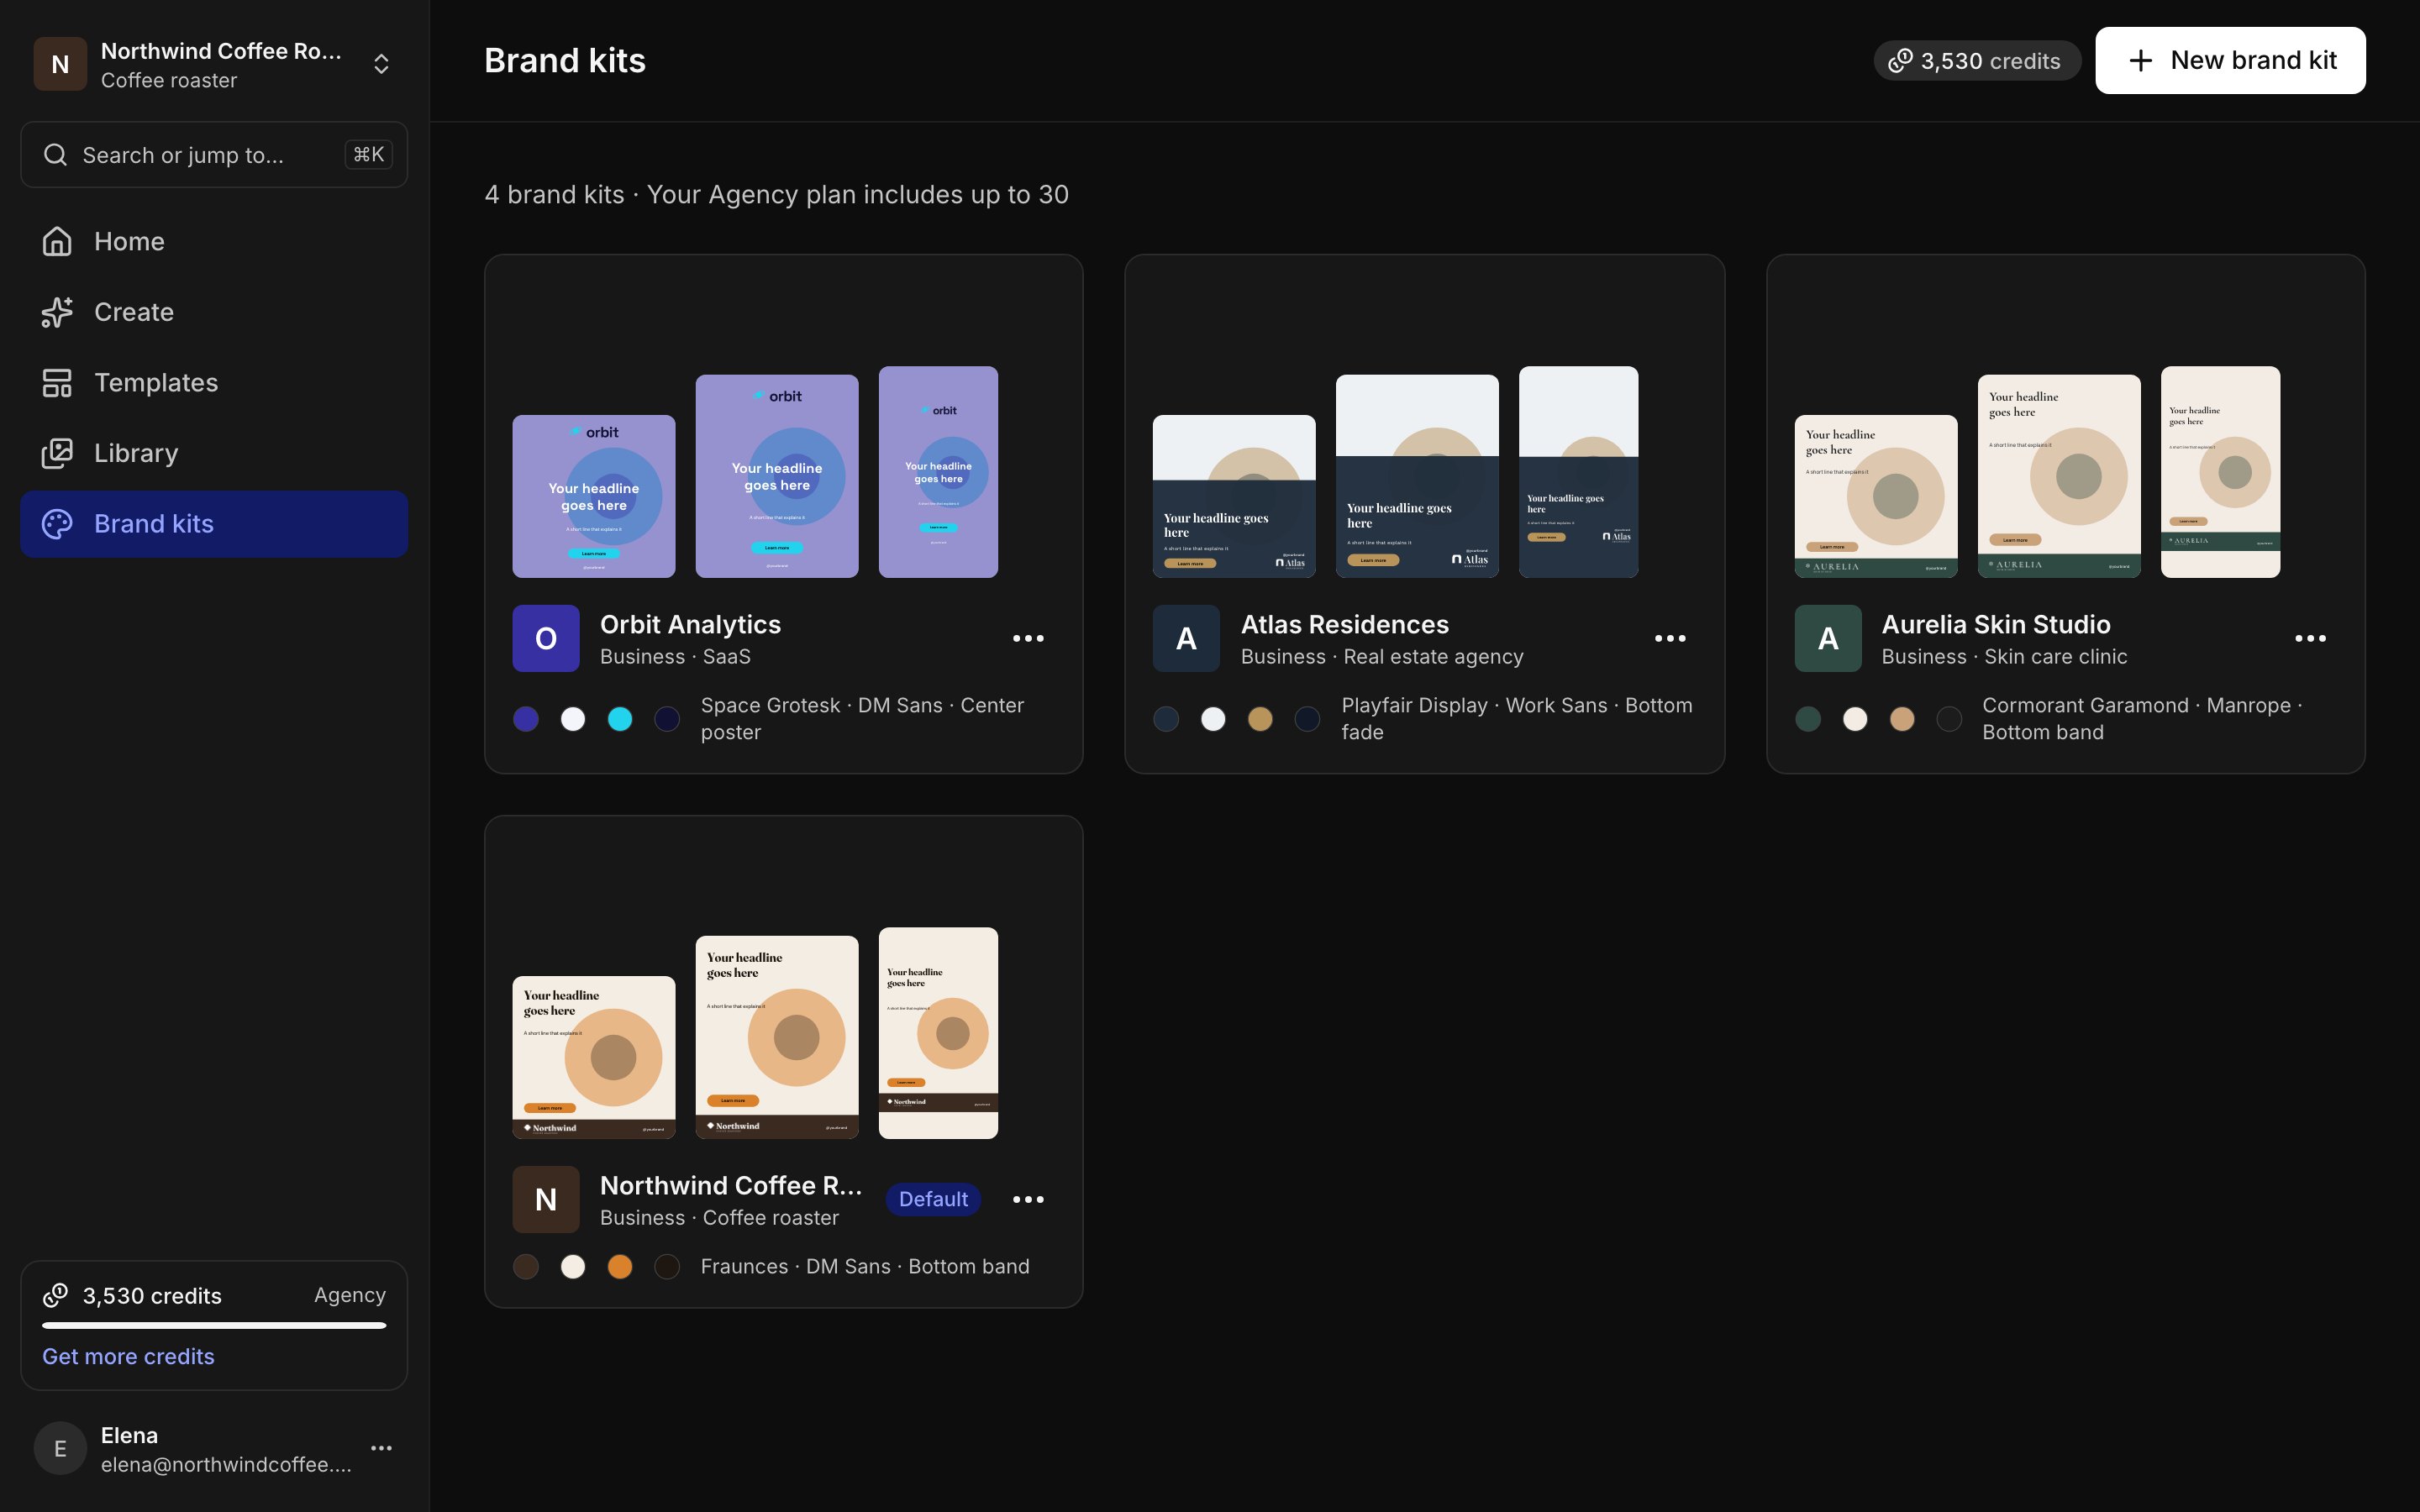
Task: Click the Northwind Coffee N kit avatar
Action: tap(546, 1199)
